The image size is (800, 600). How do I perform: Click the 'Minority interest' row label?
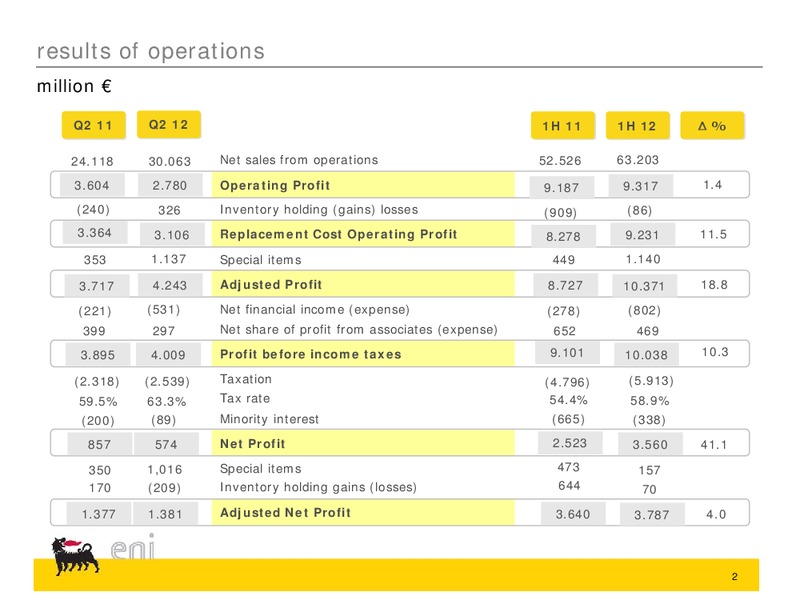pos(269,419)
